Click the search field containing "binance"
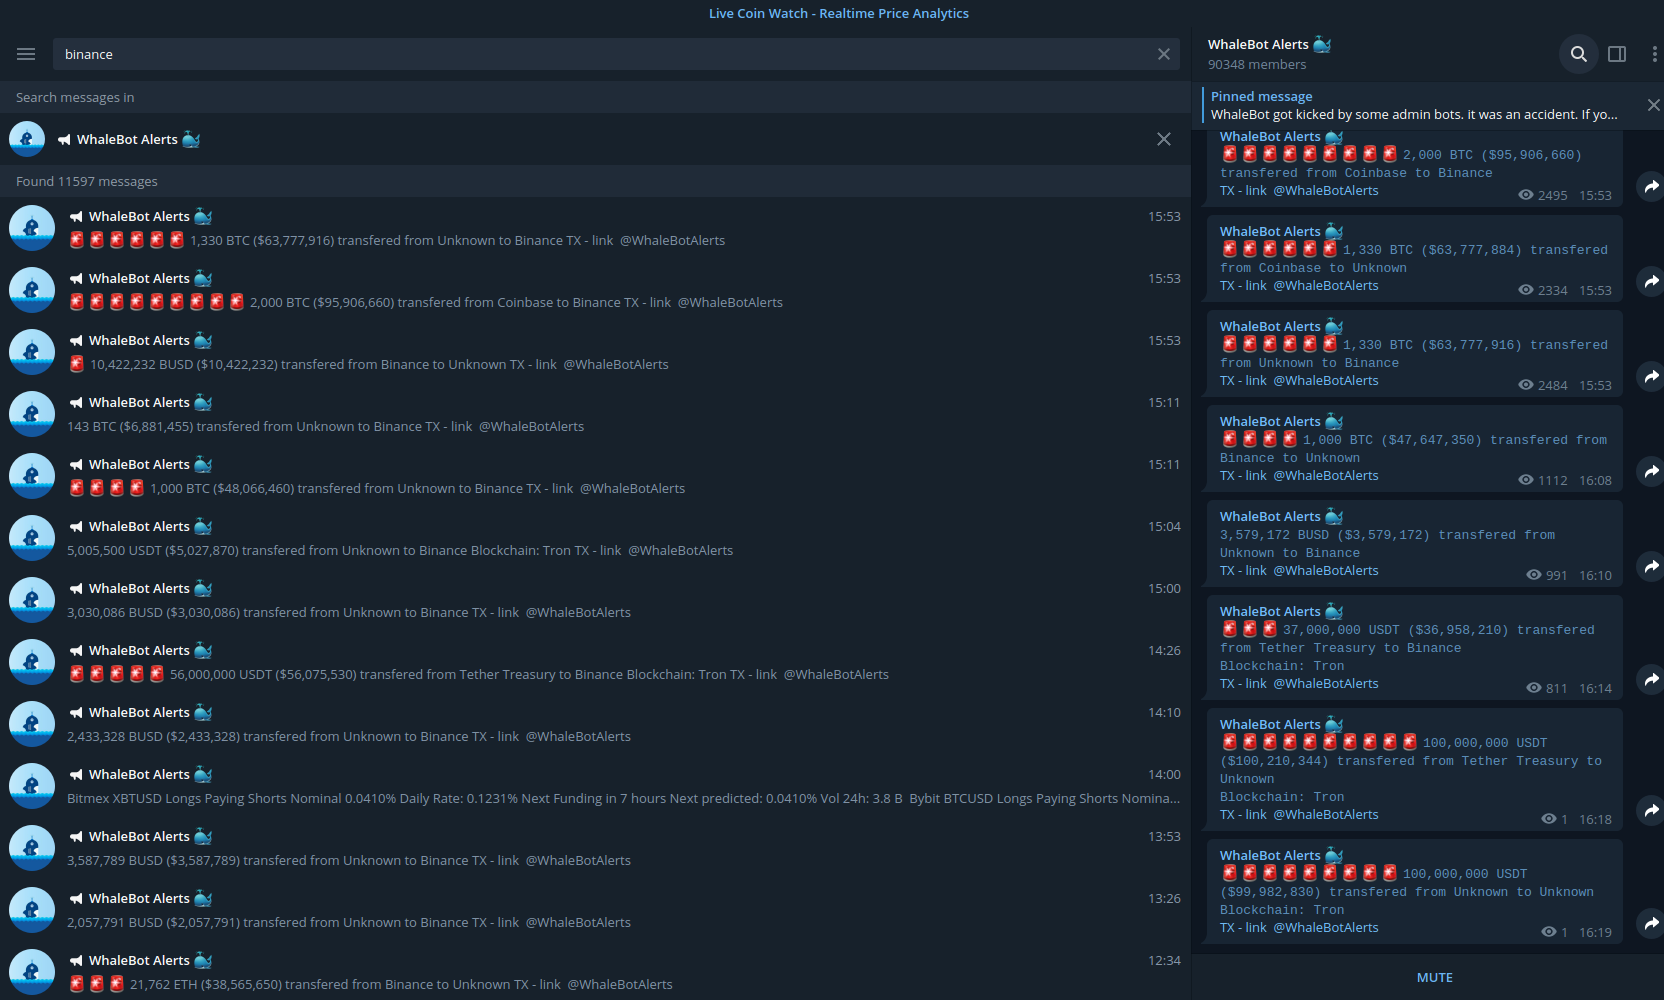The height and width of the screenshot is (1000, 1664). click(x=615, y=54)
